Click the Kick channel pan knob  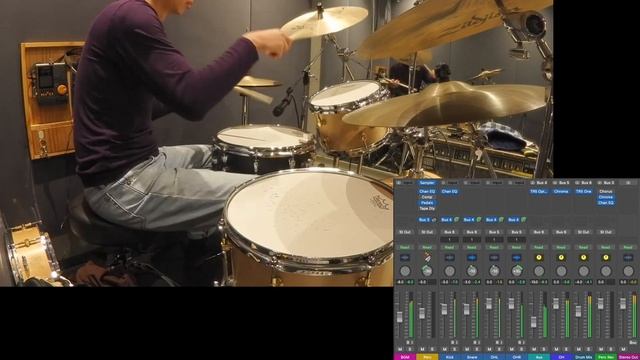click(x=450, y=271)
